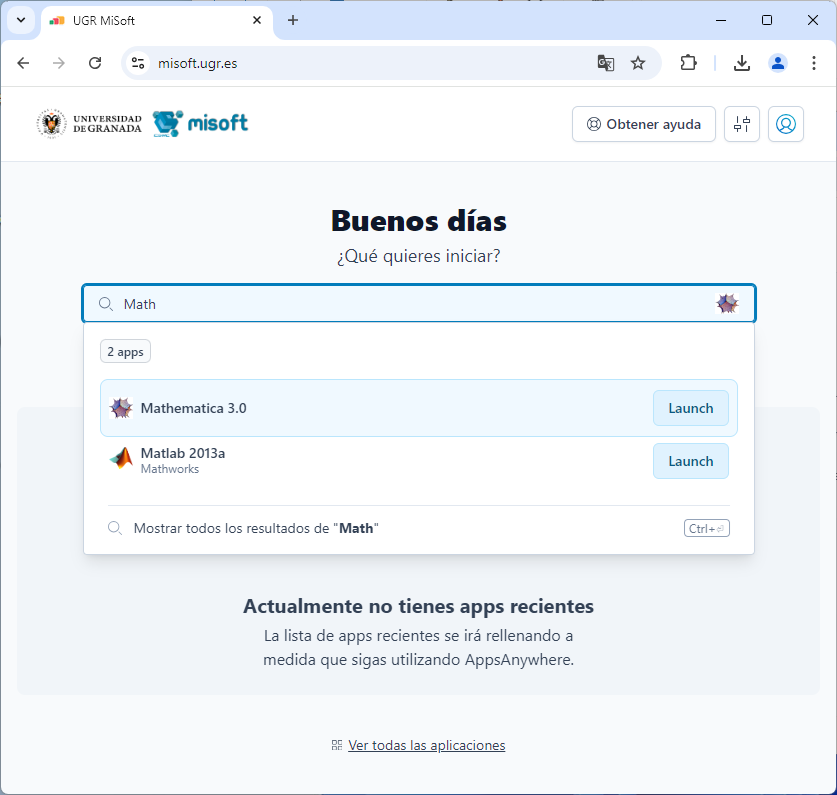Select the Mathematica 3.0 result row

point(418,408)
